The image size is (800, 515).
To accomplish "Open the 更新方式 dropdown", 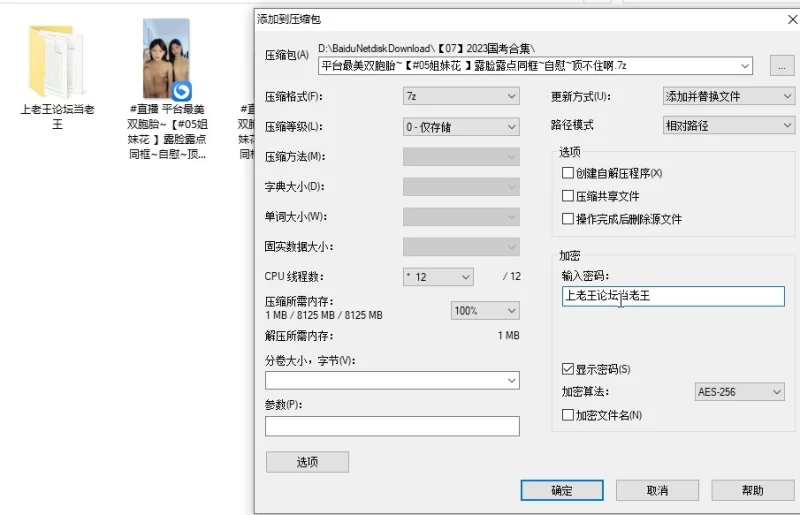I will coord(729,96).
